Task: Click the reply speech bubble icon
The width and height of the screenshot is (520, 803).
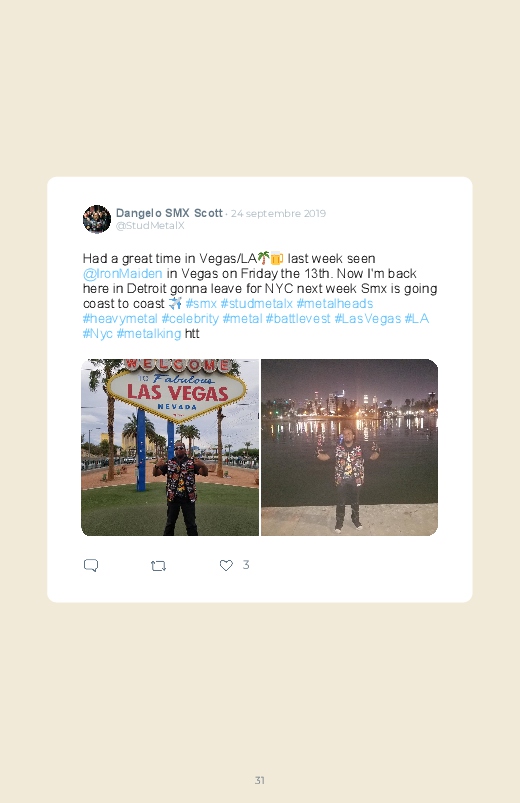Action: (91, 565)
